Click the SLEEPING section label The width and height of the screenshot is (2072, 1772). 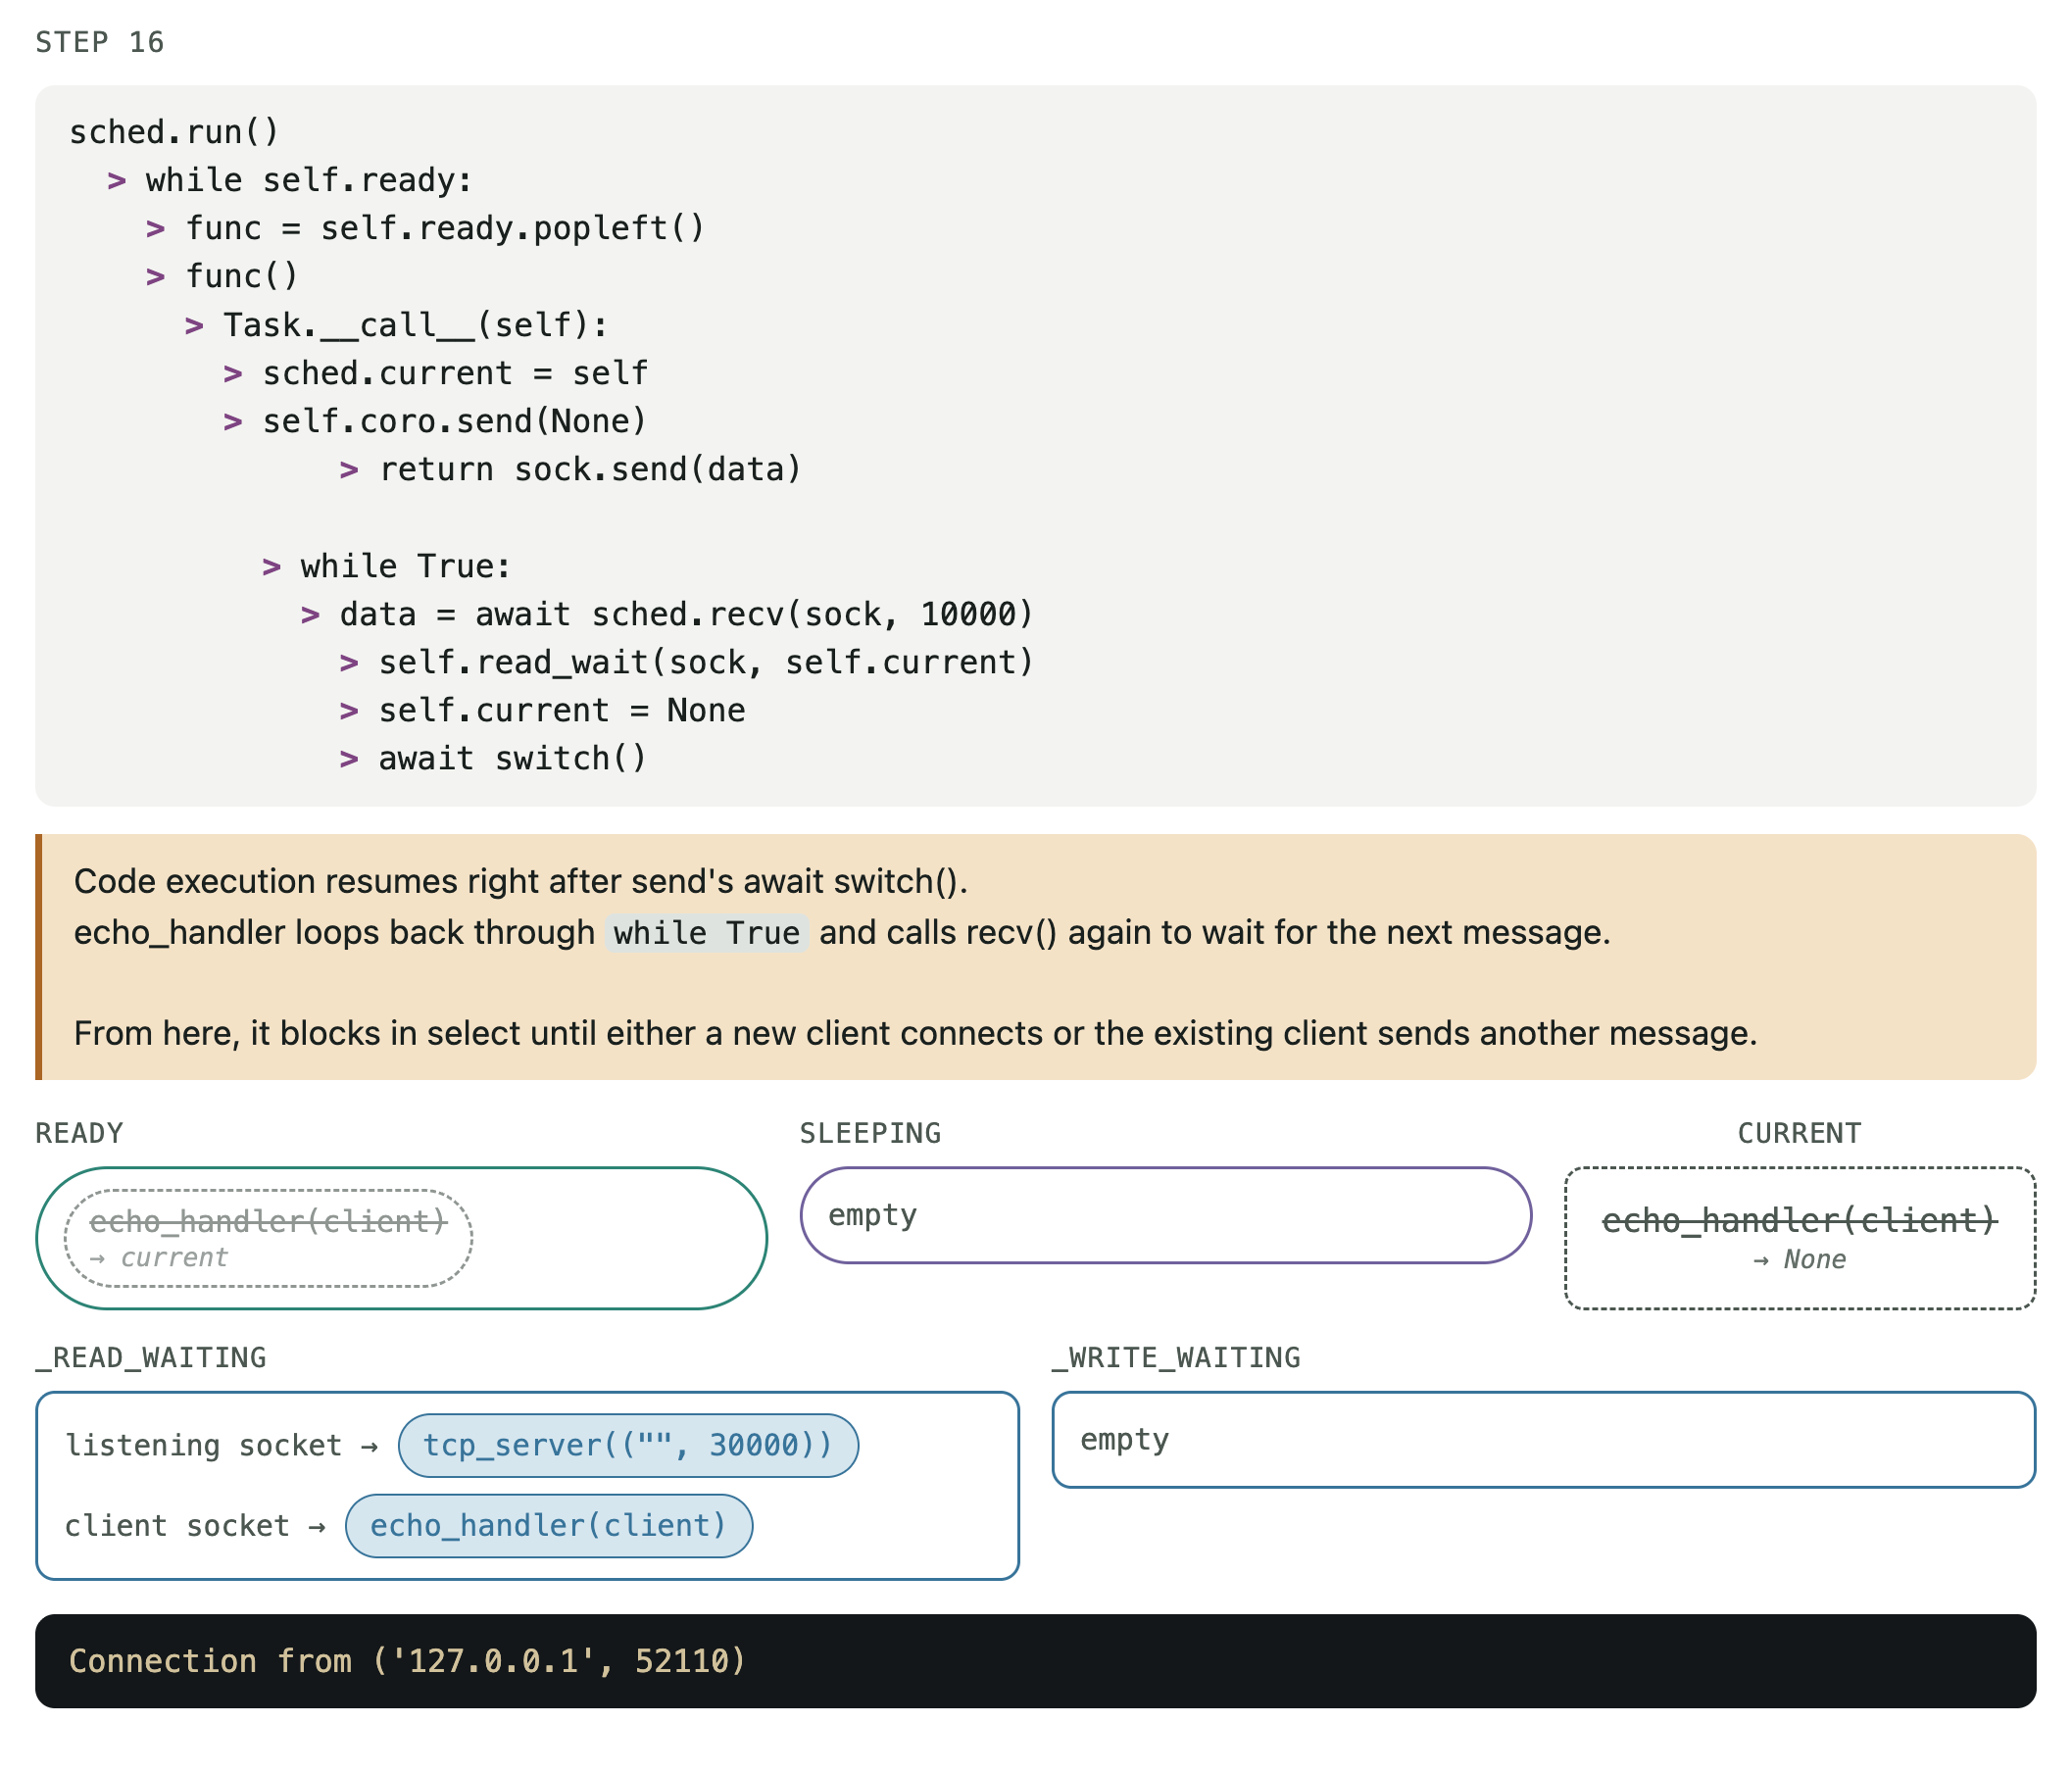[870, 1133]
